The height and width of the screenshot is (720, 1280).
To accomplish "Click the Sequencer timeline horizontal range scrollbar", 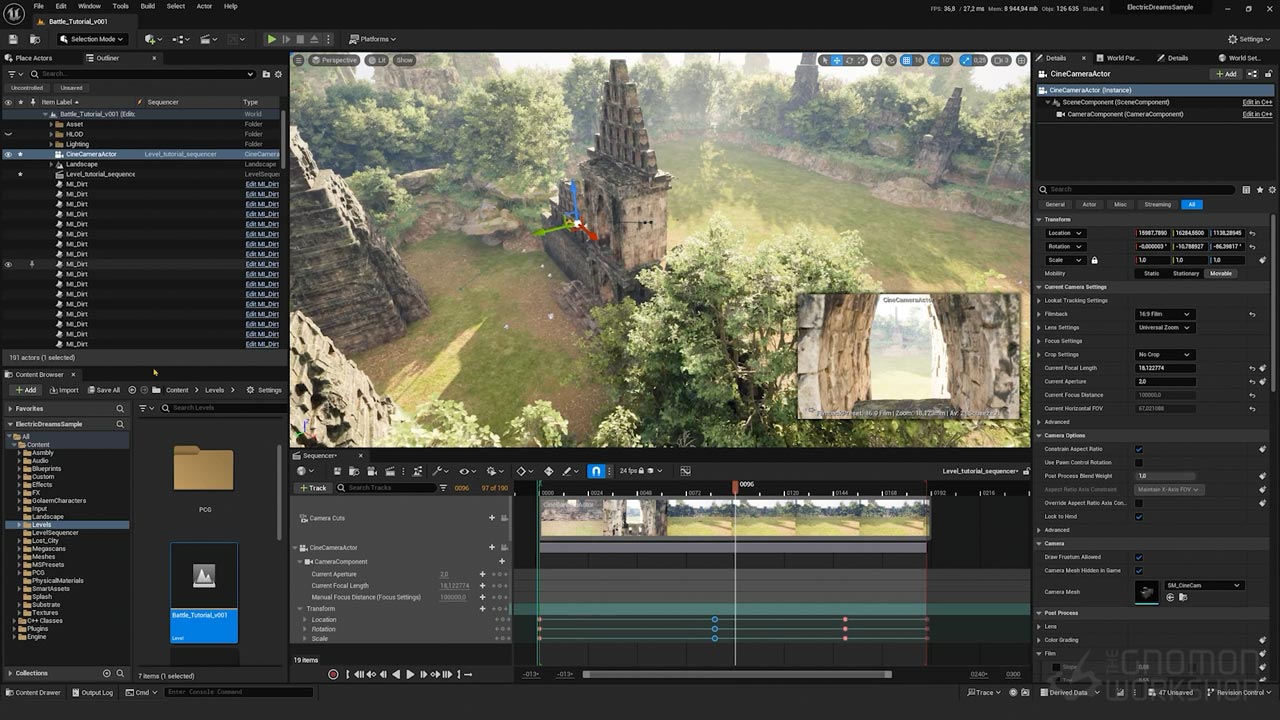I will click(x=736, y=674).
